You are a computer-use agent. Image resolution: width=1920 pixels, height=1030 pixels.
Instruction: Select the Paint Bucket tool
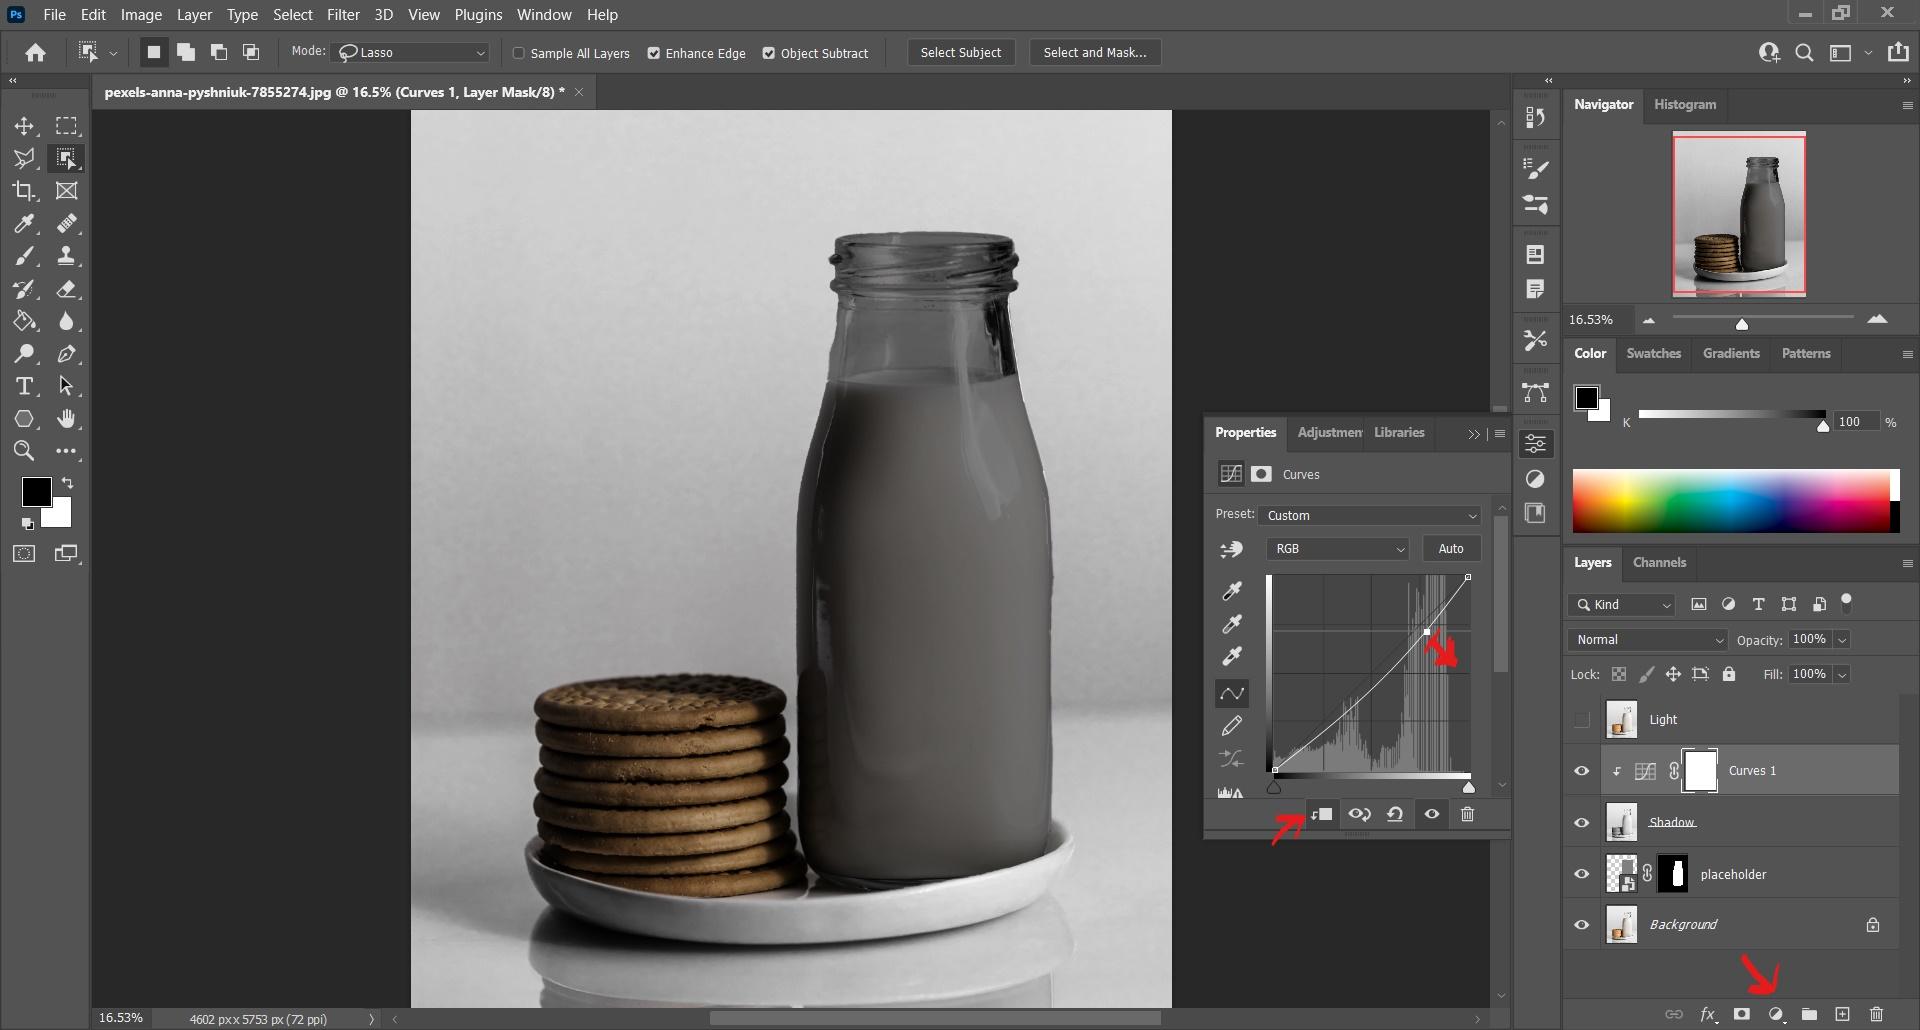click(x=24, y=321)
